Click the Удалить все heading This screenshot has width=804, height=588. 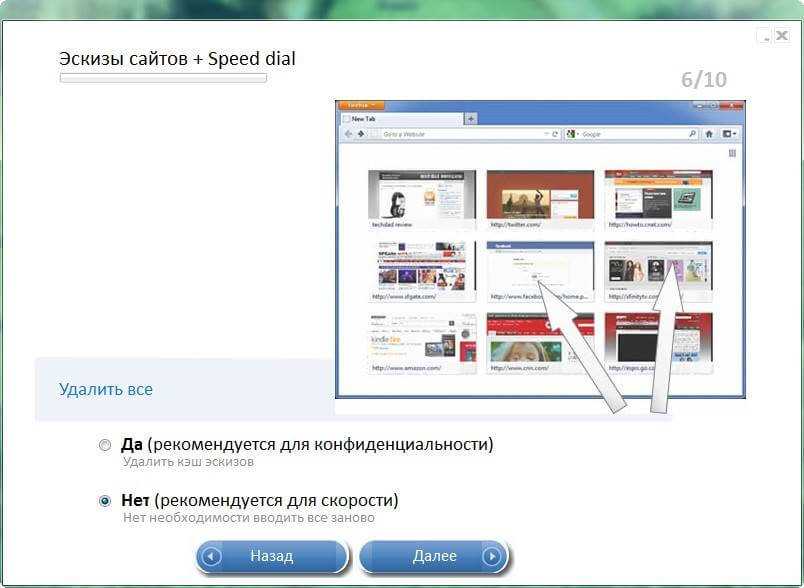[x=106, y=390]
